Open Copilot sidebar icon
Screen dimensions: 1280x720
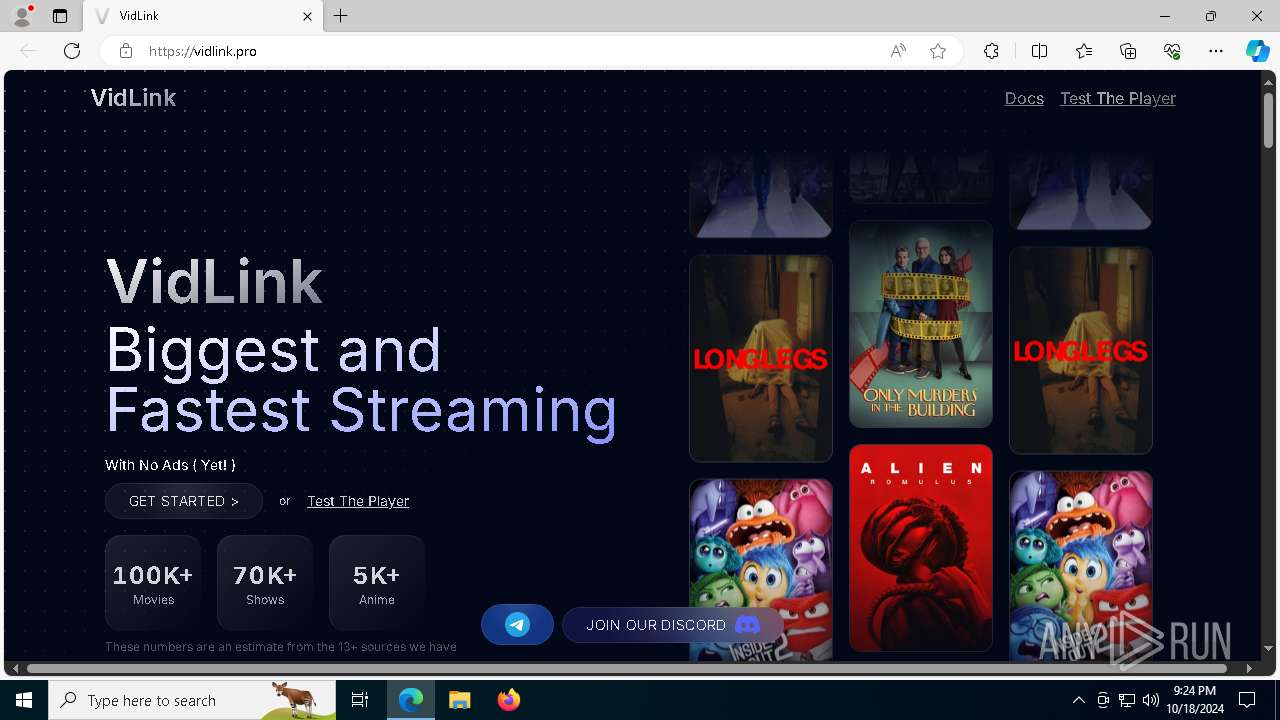coord(1257,51)
